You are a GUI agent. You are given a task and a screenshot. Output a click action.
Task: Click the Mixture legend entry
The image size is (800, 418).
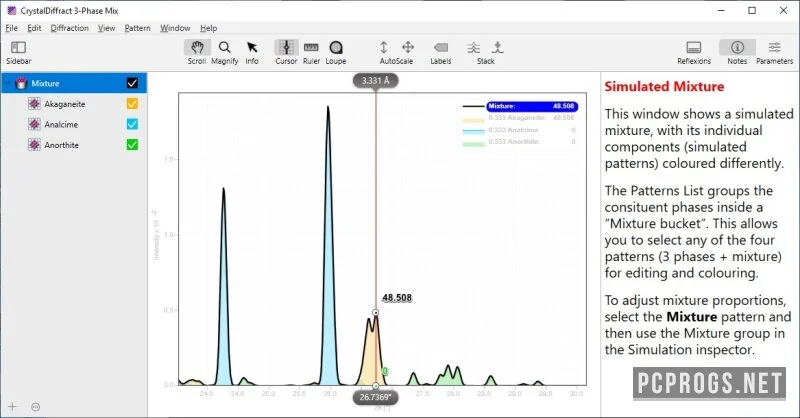(520, 106)
